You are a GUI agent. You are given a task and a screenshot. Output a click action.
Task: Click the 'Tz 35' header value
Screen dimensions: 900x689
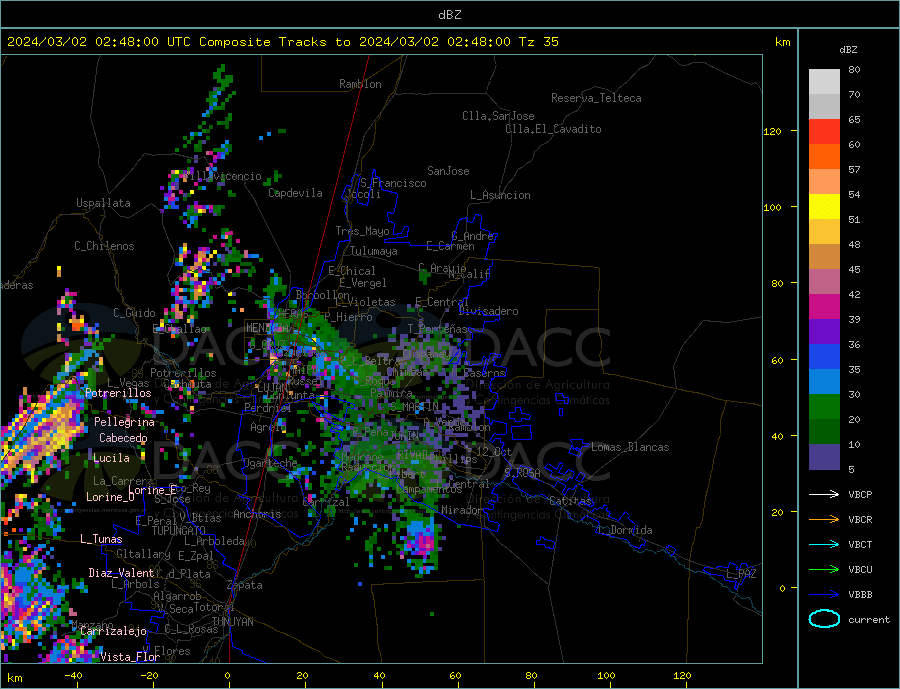tap(538, 42)
